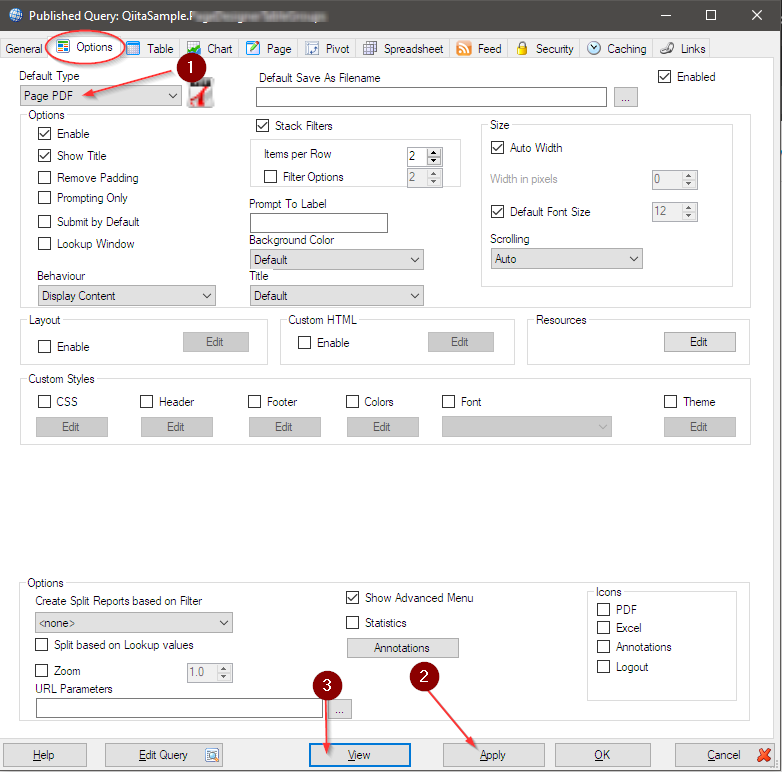Image resolution: width=782 pixels, height=772 pixels.
Task: Click URL Parameters browse button
Action: pos(340,709)
